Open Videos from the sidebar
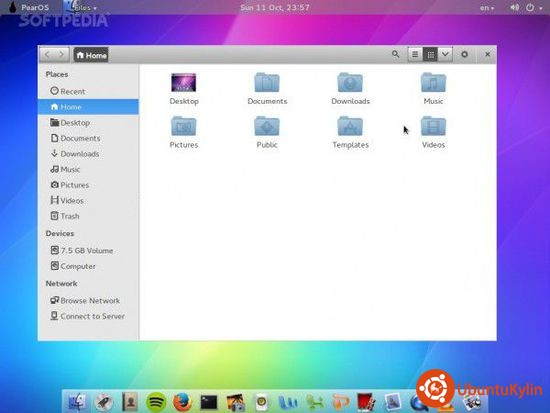Screen dimensions: 550x413 pos(88,200)
